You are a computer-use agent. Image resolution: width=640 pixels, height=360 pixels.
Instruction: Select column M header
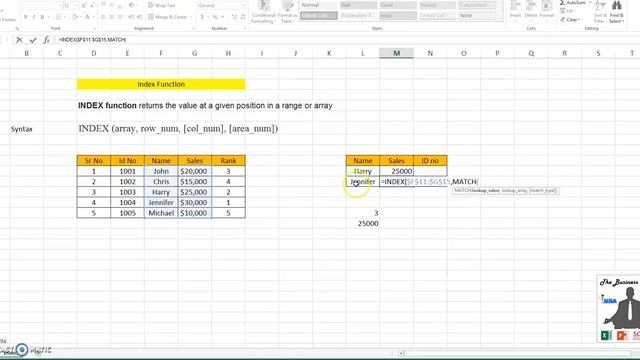tap(396, 53)
